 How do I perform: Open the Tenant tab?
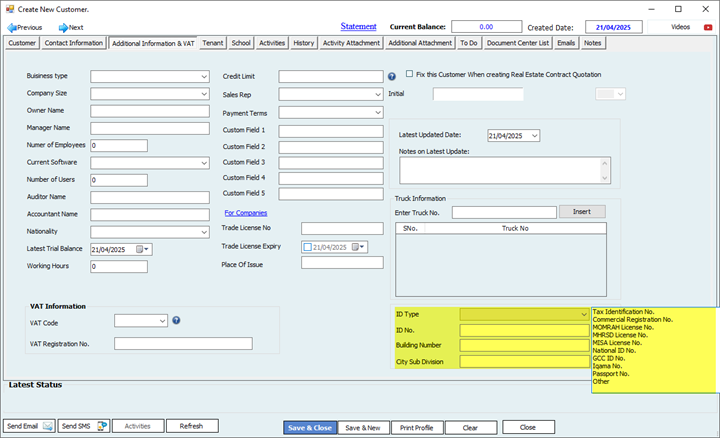(x=213, y=43)
